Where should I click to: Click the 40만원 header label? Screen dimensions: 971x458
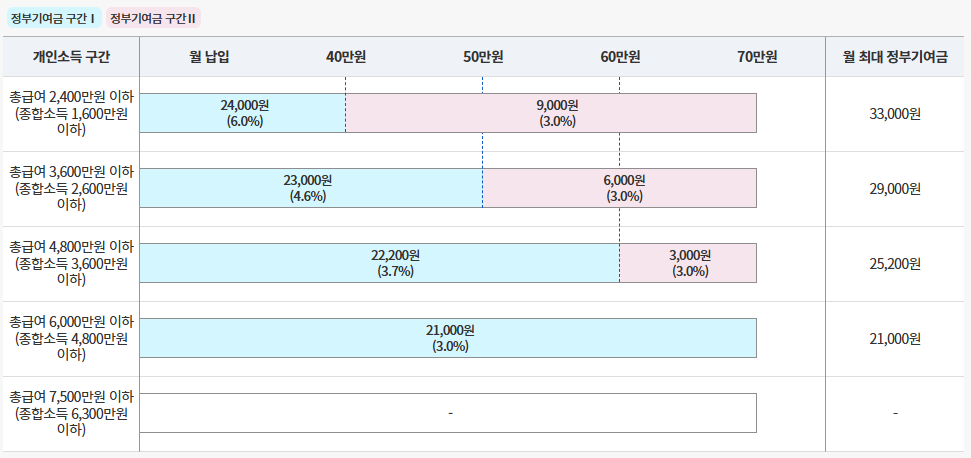click(346, 57)
